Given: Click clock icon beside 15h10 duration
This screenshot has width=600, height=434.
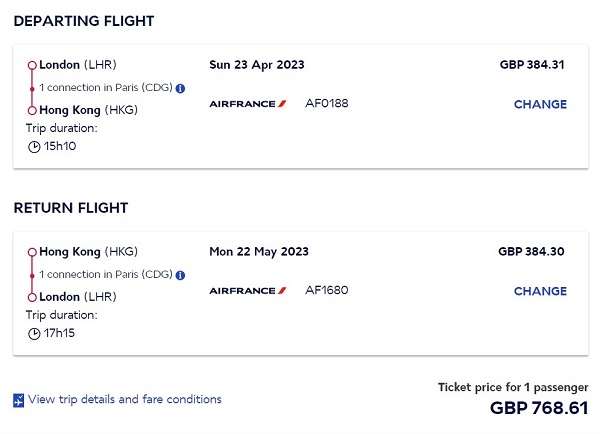Looking at the screenshot, I should [x=34, y=147].
